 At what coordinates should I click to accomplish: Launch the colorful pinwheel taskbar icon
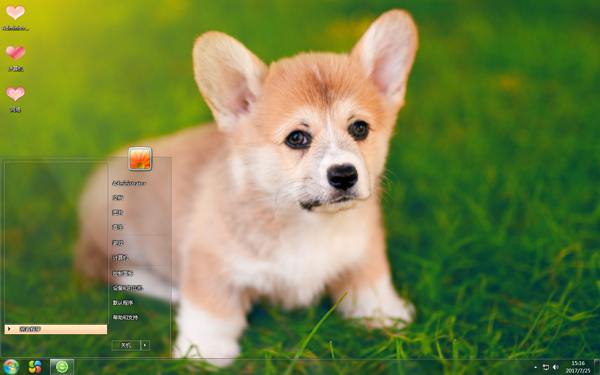coord(35,367)
